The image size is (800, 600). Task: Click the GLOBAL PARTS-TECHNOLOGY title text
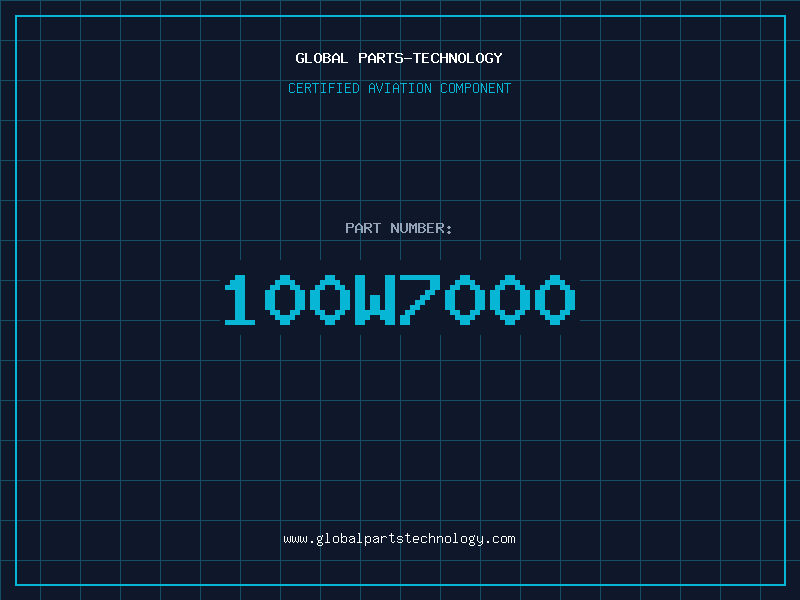(x=399, y=58)
